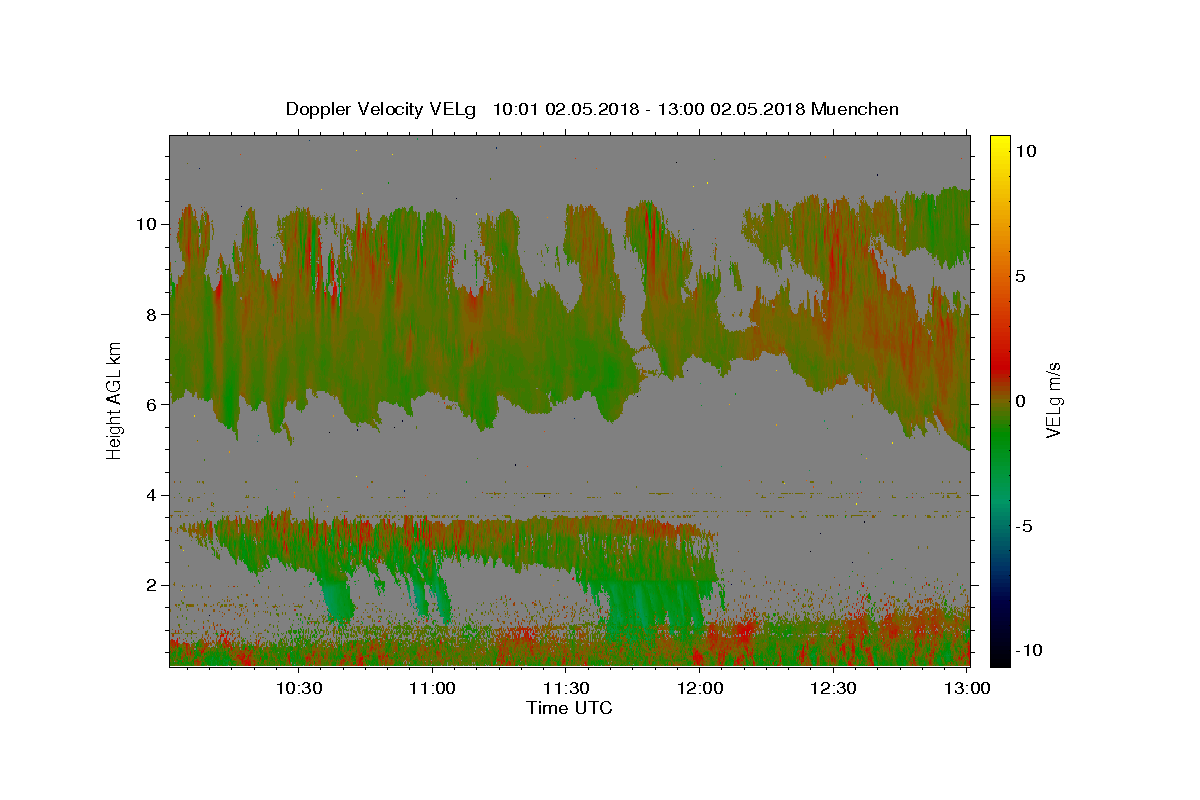1200x800 pixels.
Task: Click the 13:00 time tick label
Action: pos(966,688)
